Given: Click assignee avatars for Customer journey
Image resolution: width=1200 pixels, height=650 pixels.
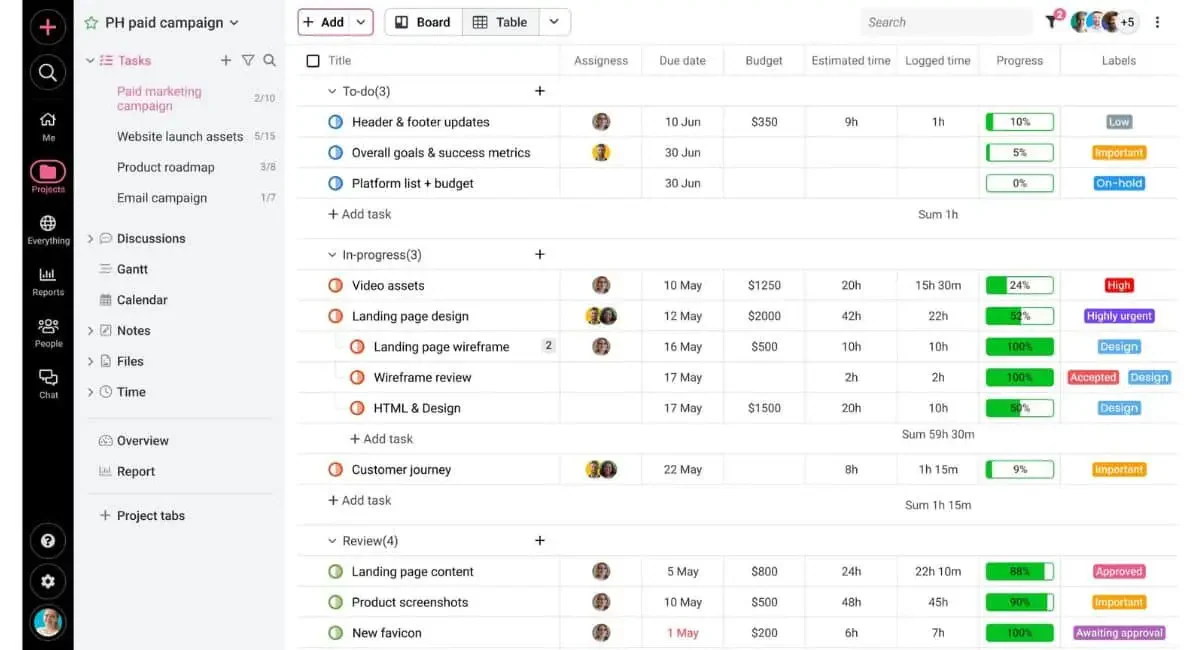Looking at the screenshot, I should click(601, 469).
